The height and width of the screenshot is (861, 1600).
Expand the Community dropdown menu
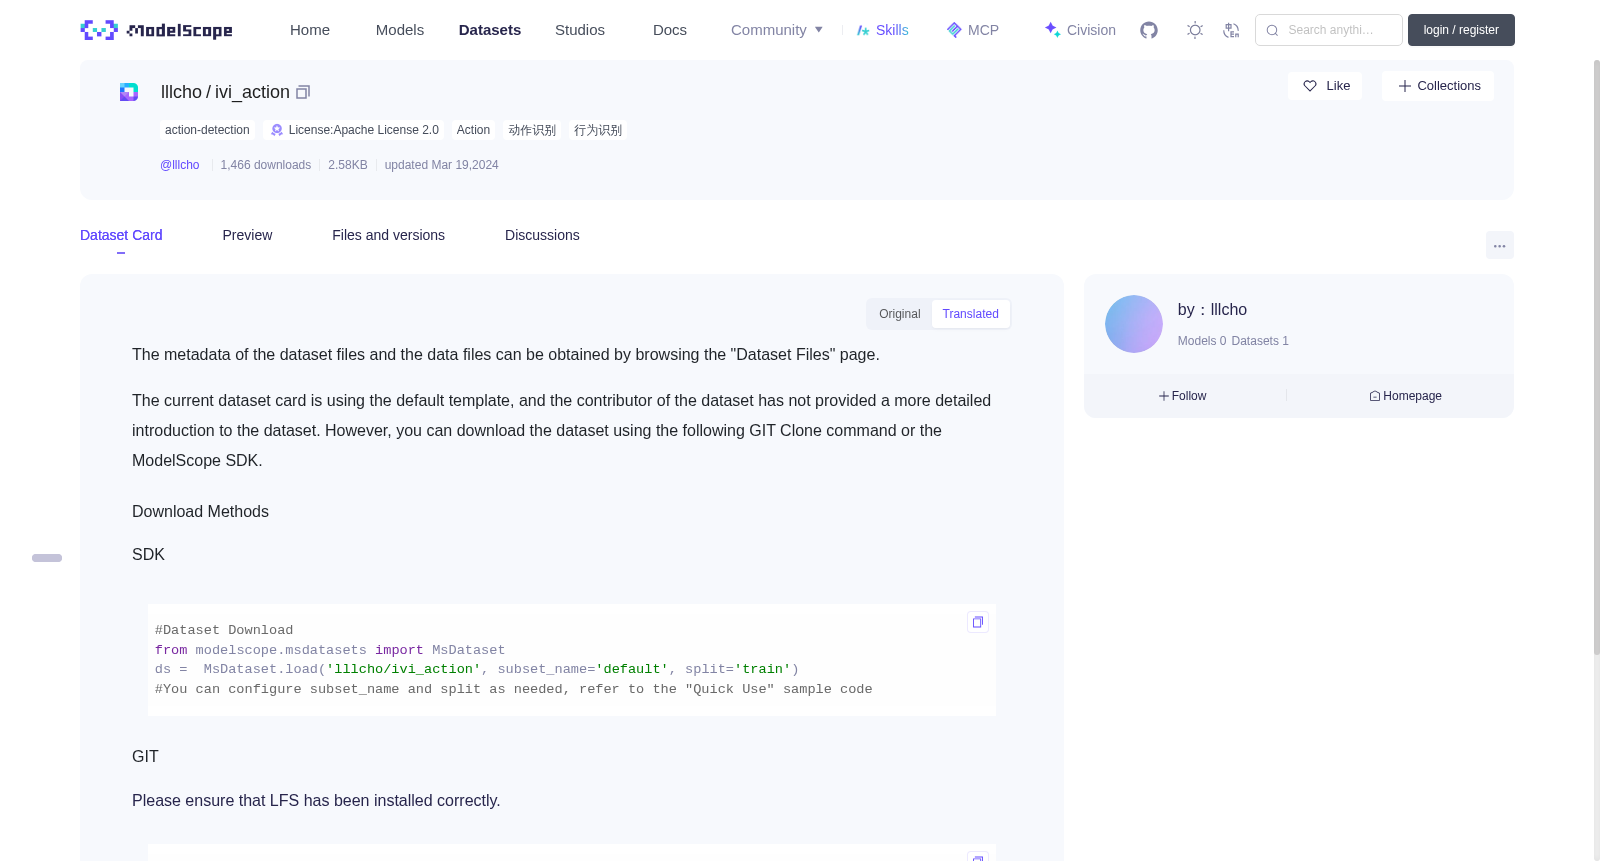coord(777,30)
